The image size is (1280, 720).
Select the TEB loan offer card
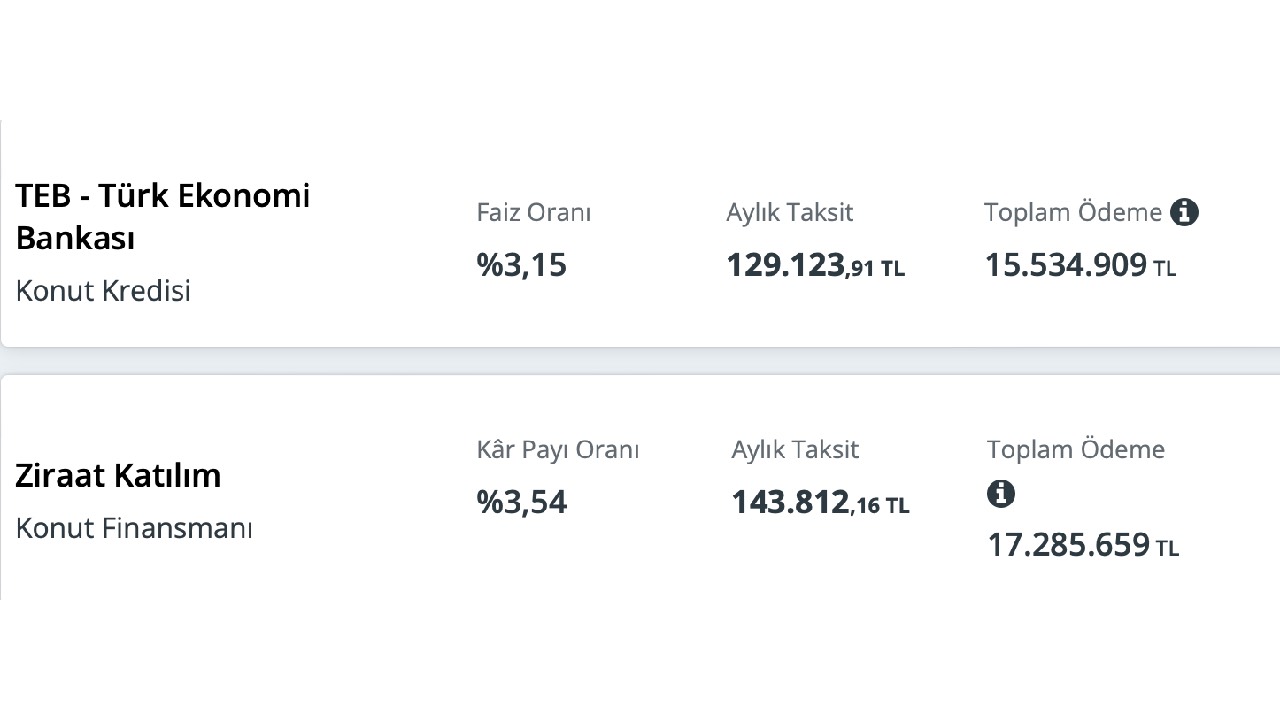coord(640,234)
